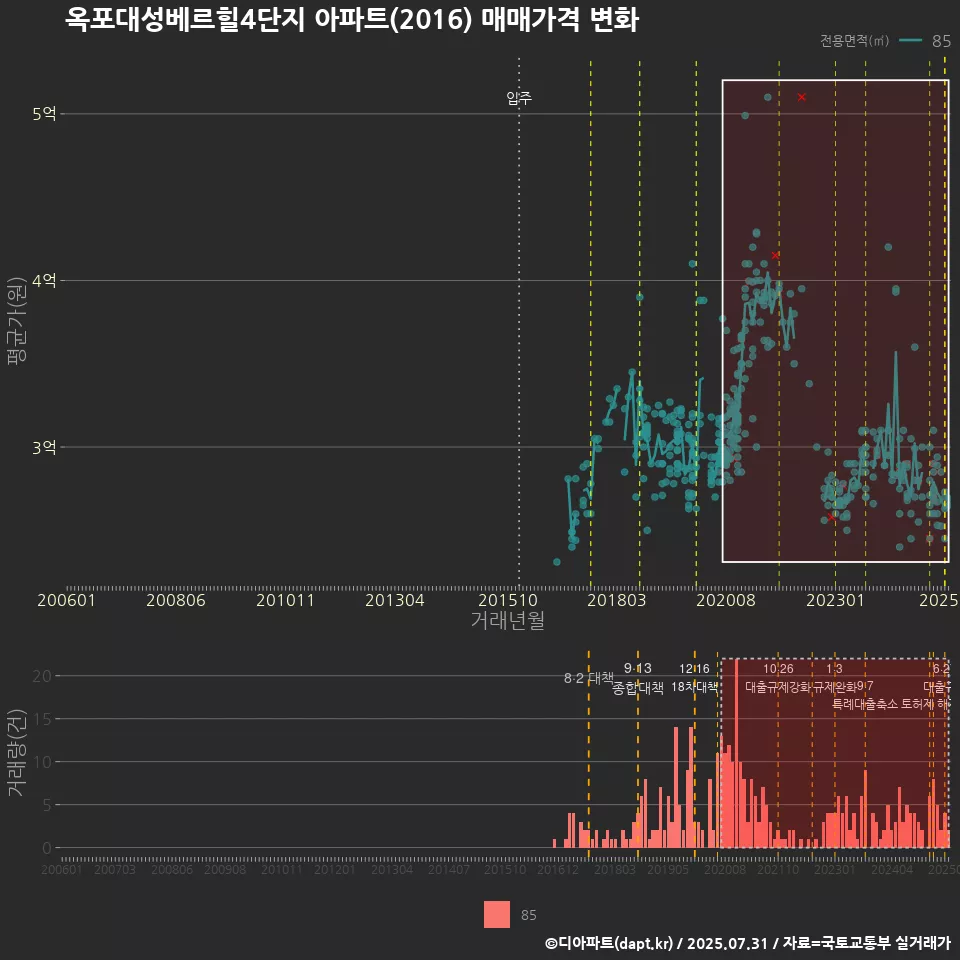
Task: Click the 18차대책 annotation text
Action: tap(694, 686)
